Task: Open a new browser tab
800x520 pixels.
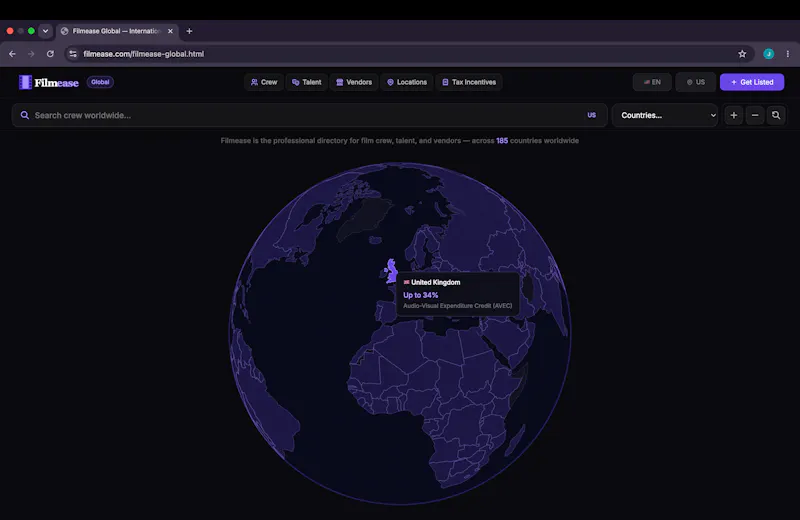Action: pos(189,31)
